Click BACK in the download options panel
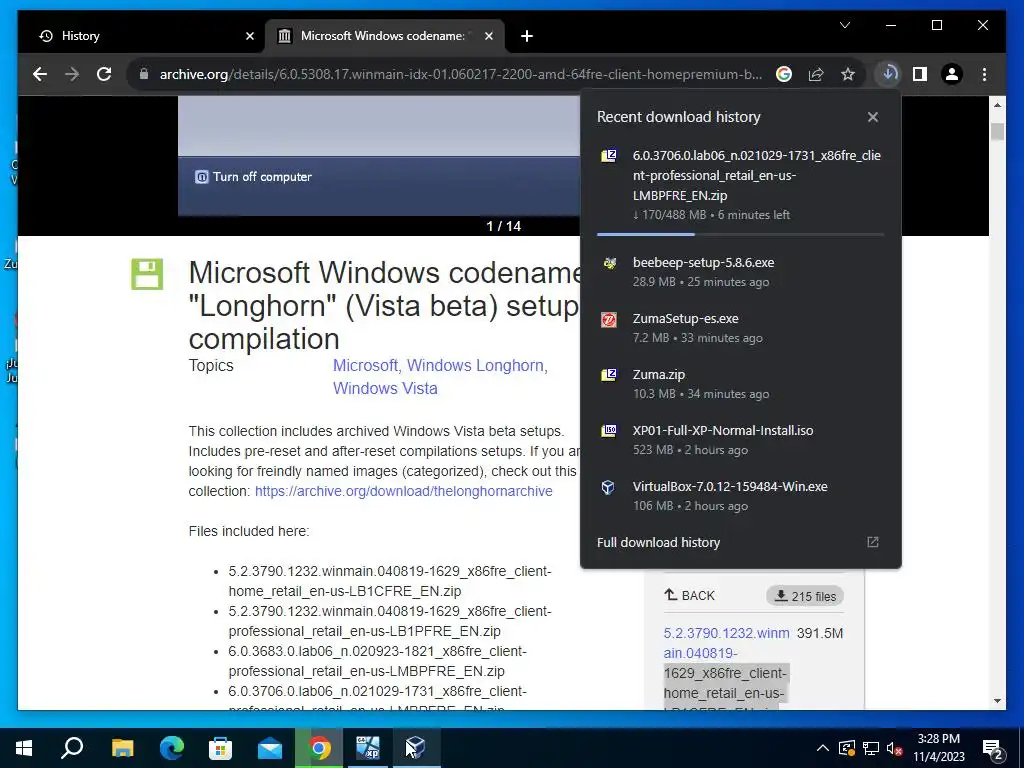Screen dimensions: 1024x768 tap(690, 596)
